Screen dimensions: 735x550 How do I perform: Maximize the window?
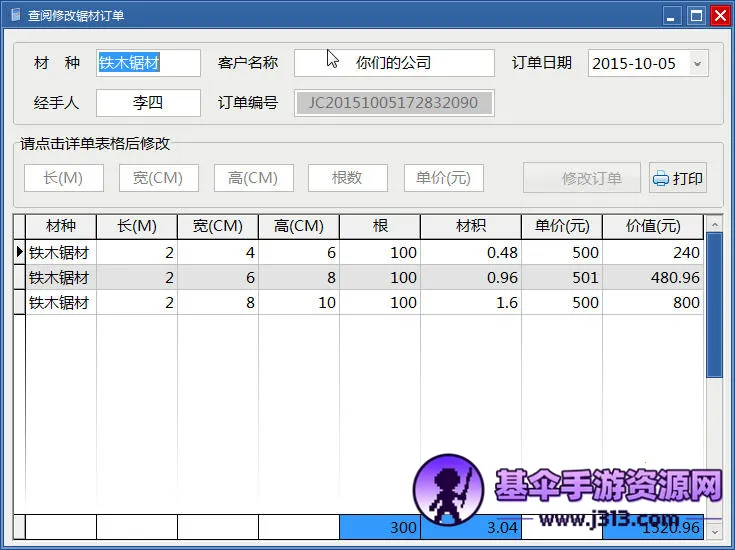(697, 15)
